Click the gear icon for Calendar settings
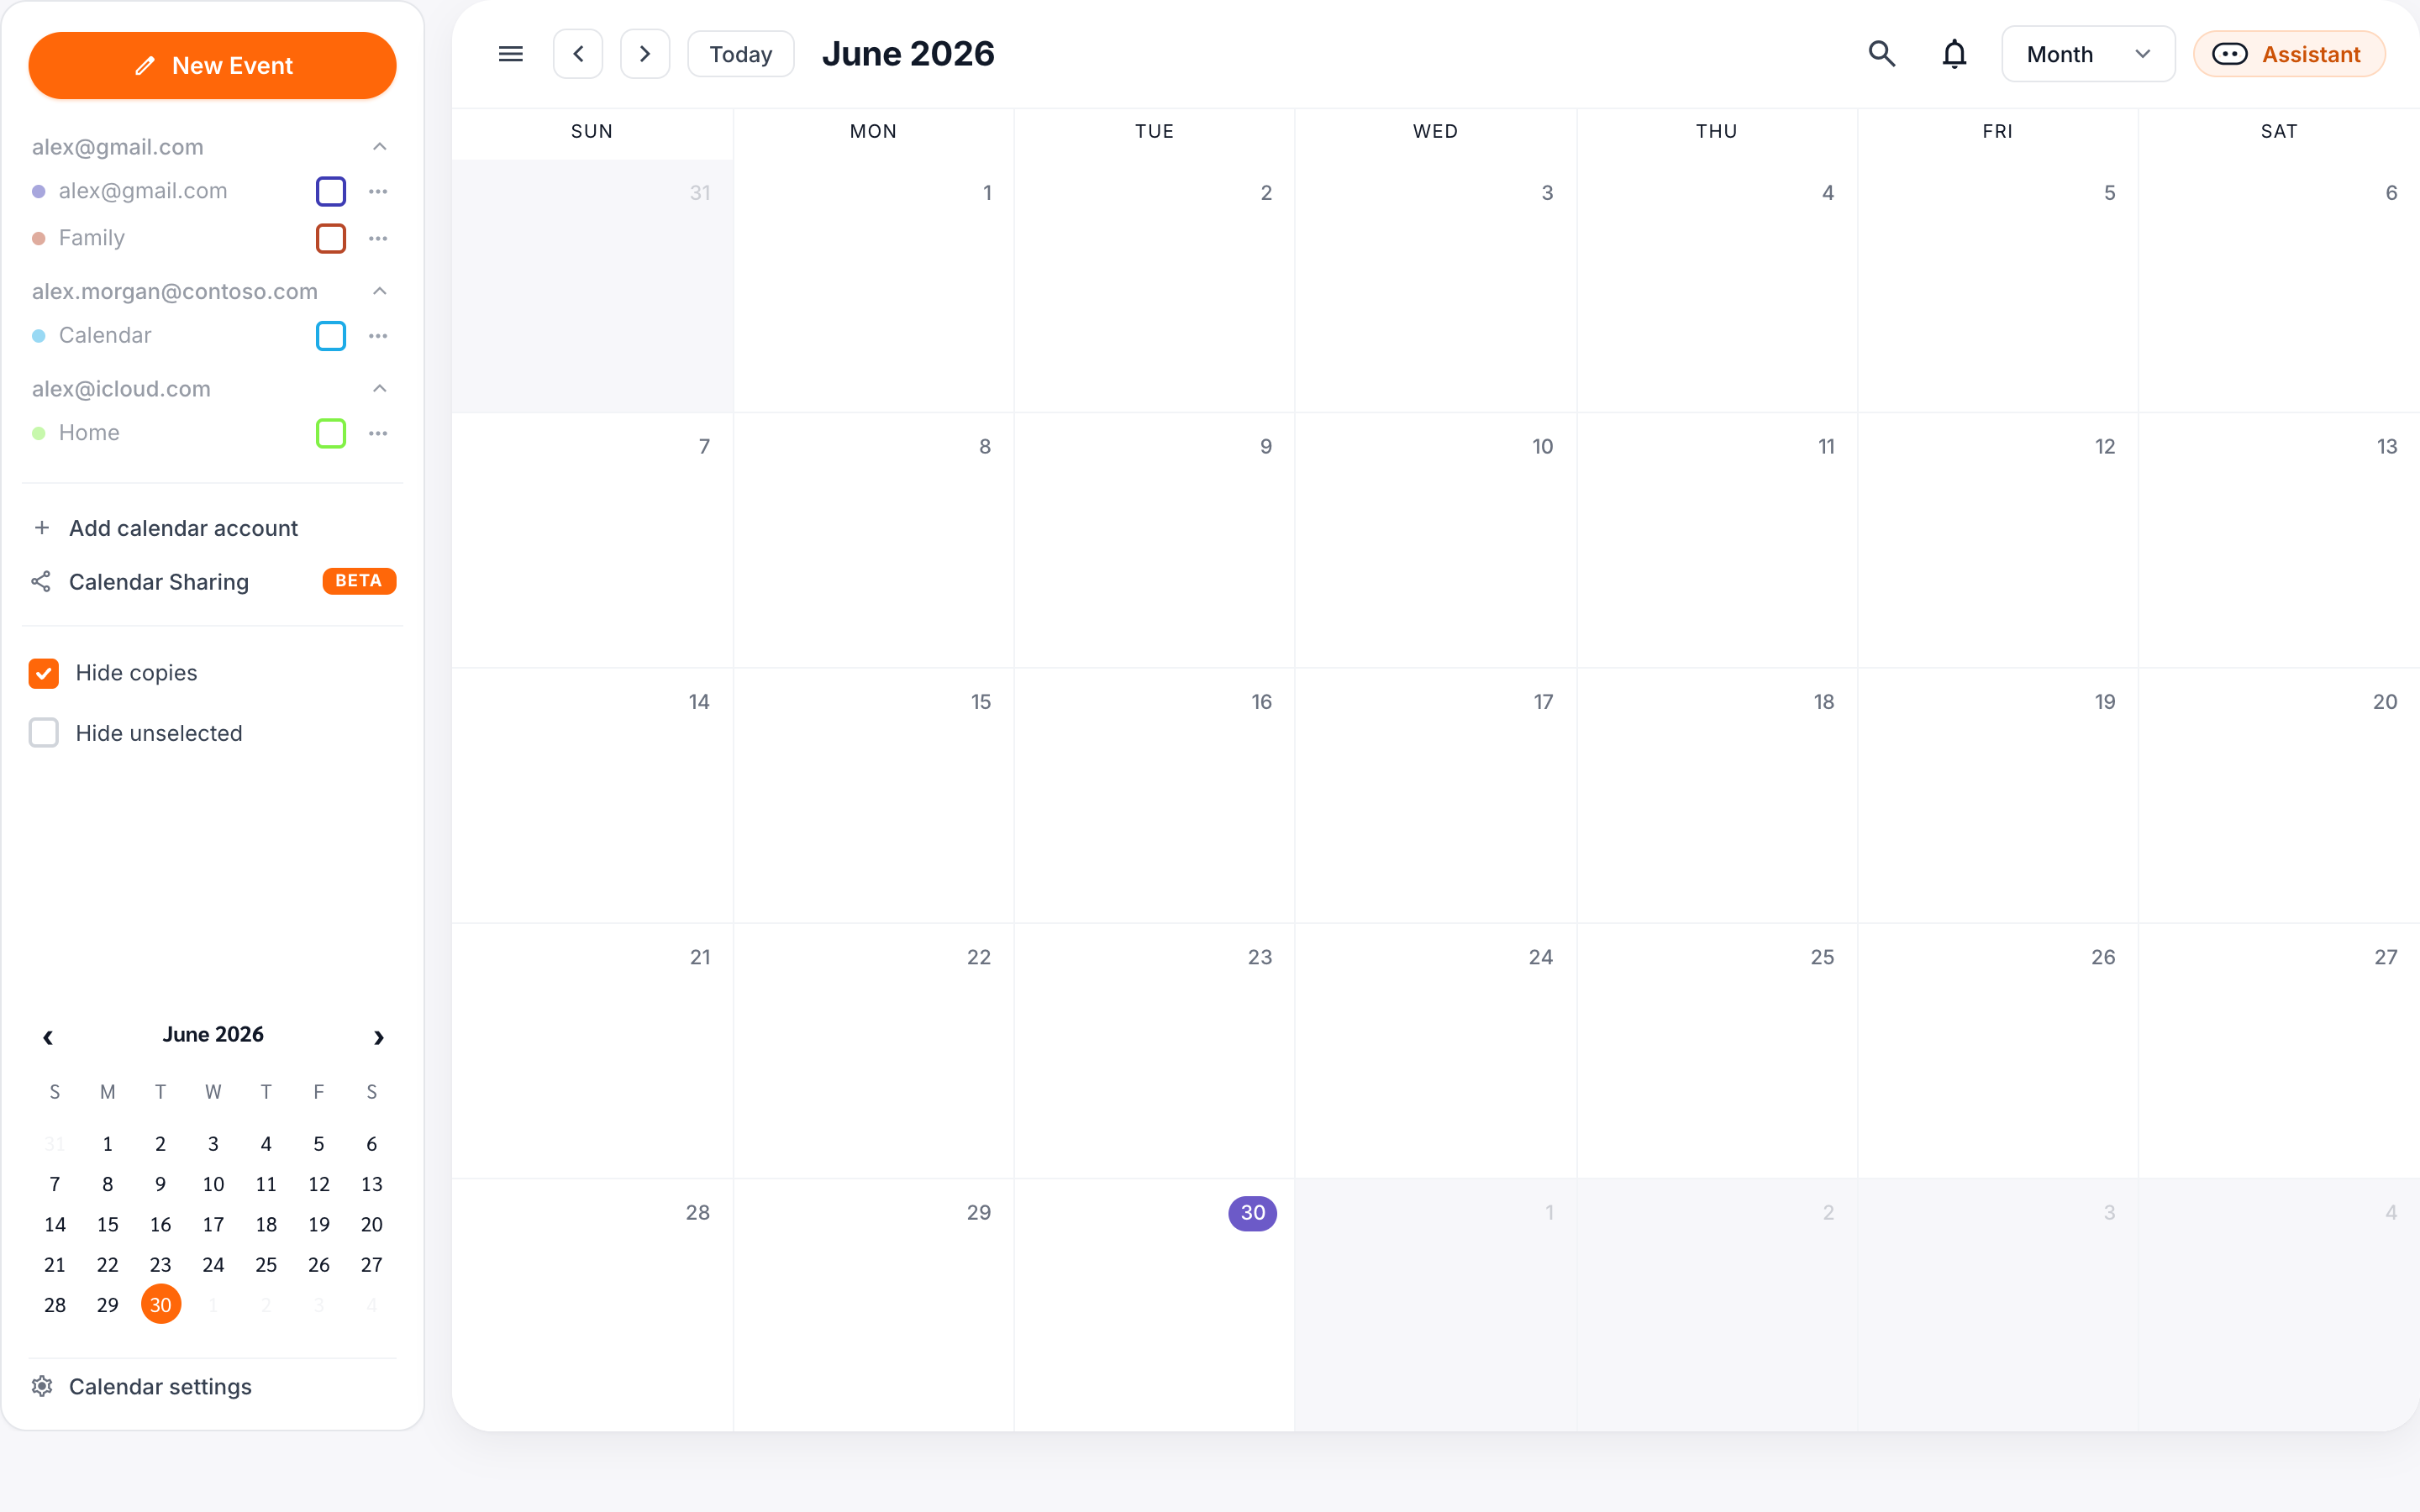The image size is (2420, 1512). tap(42, 1386)
